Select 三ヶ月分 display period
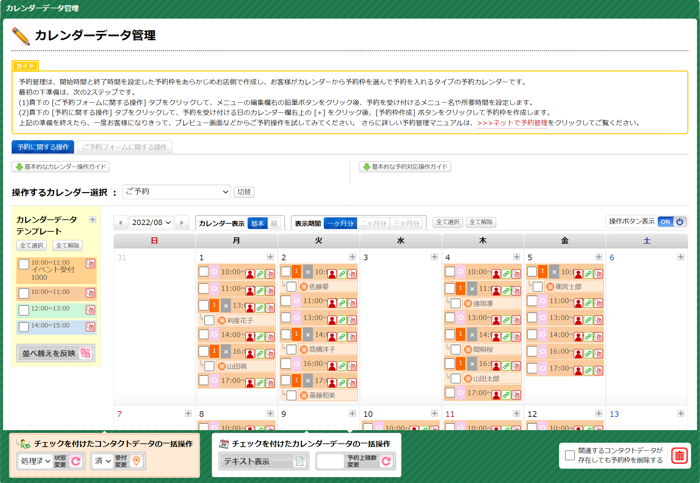 pyautogui.click(x=406, y=223)
